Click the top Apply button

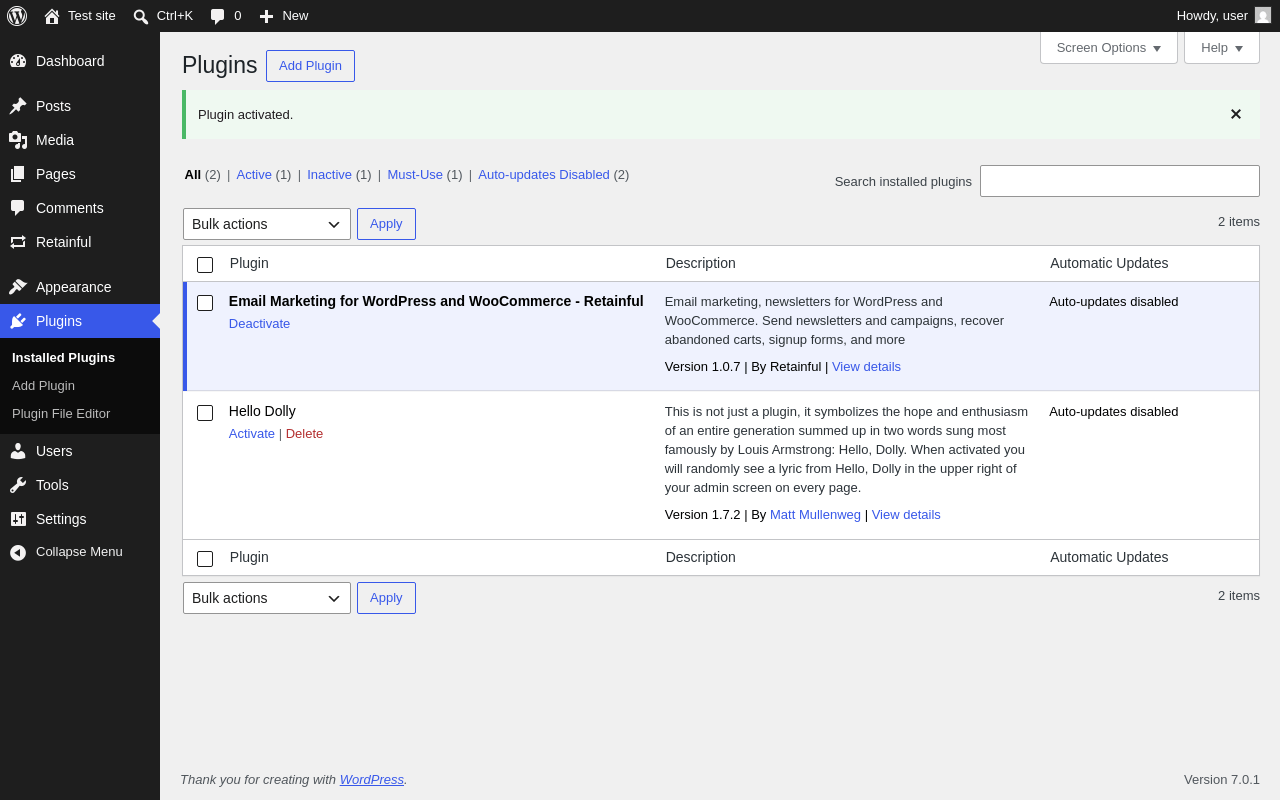(386, 224)
